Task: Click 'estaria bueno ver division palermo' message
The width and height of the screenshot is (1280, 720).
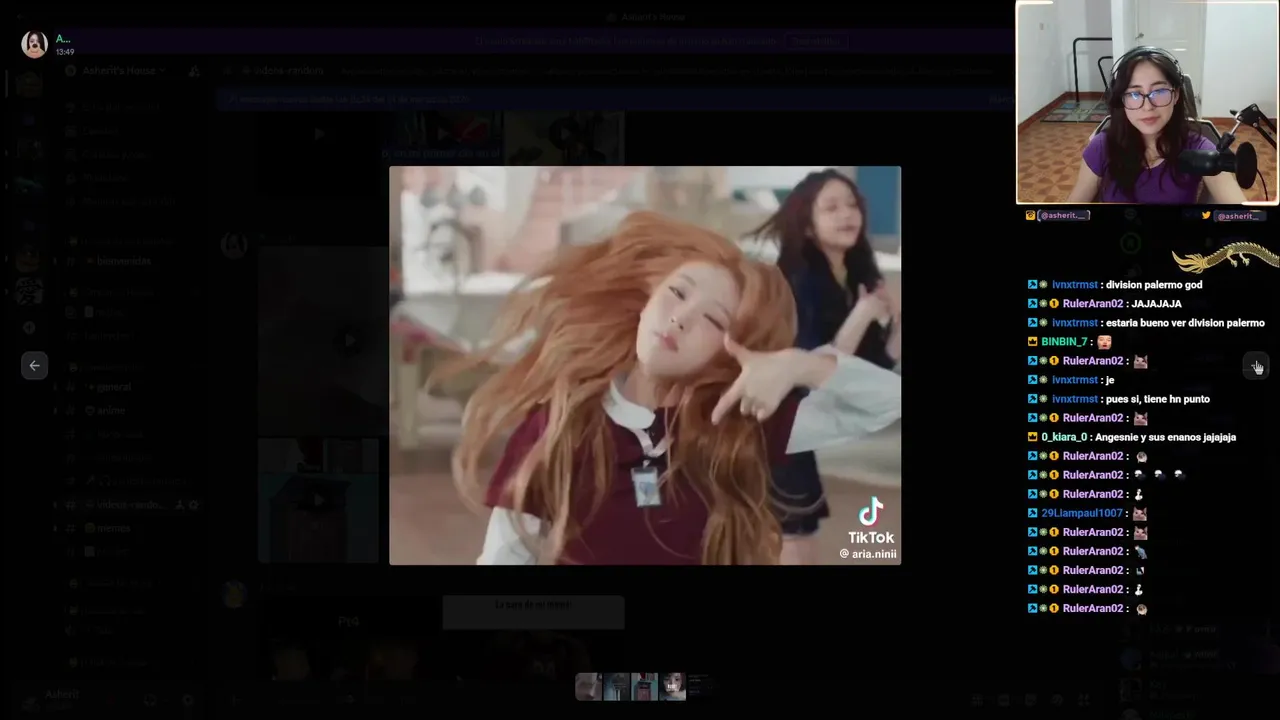Action: (x=1185, y=323)
